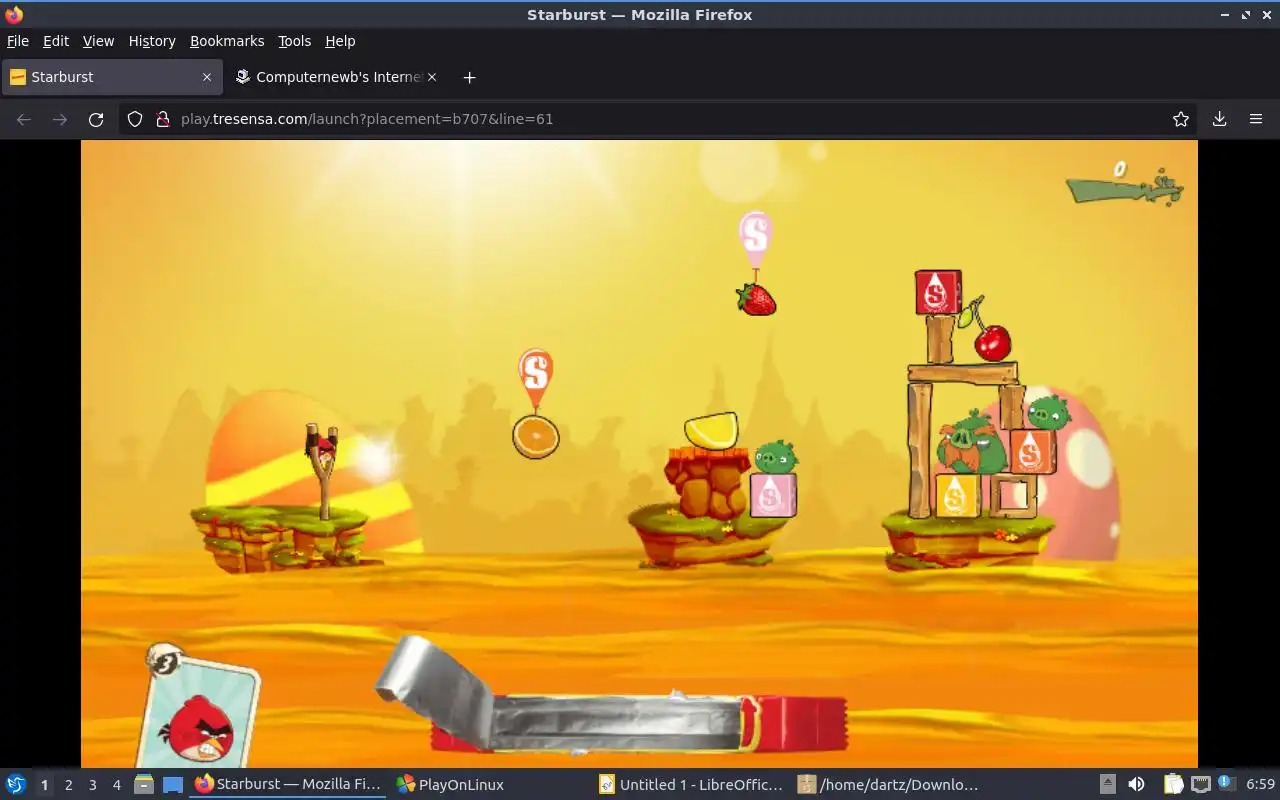Open the File menu

[x=18, y=41]
